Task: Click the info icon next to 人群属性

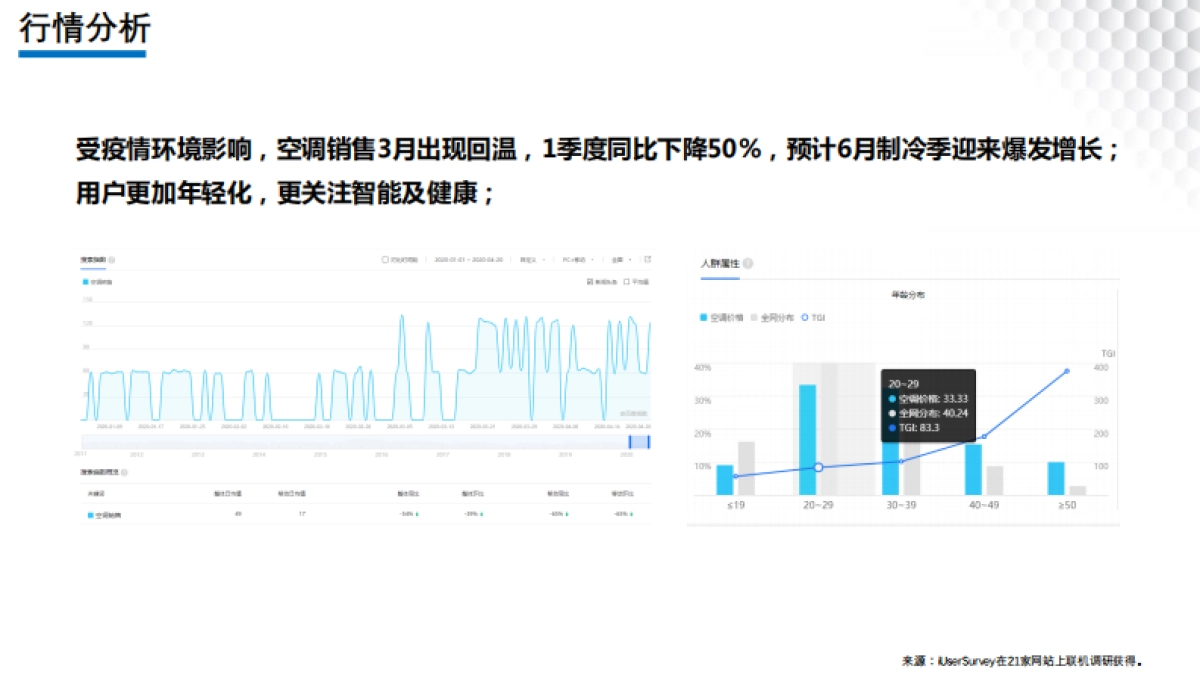Action: pos(747,264)
